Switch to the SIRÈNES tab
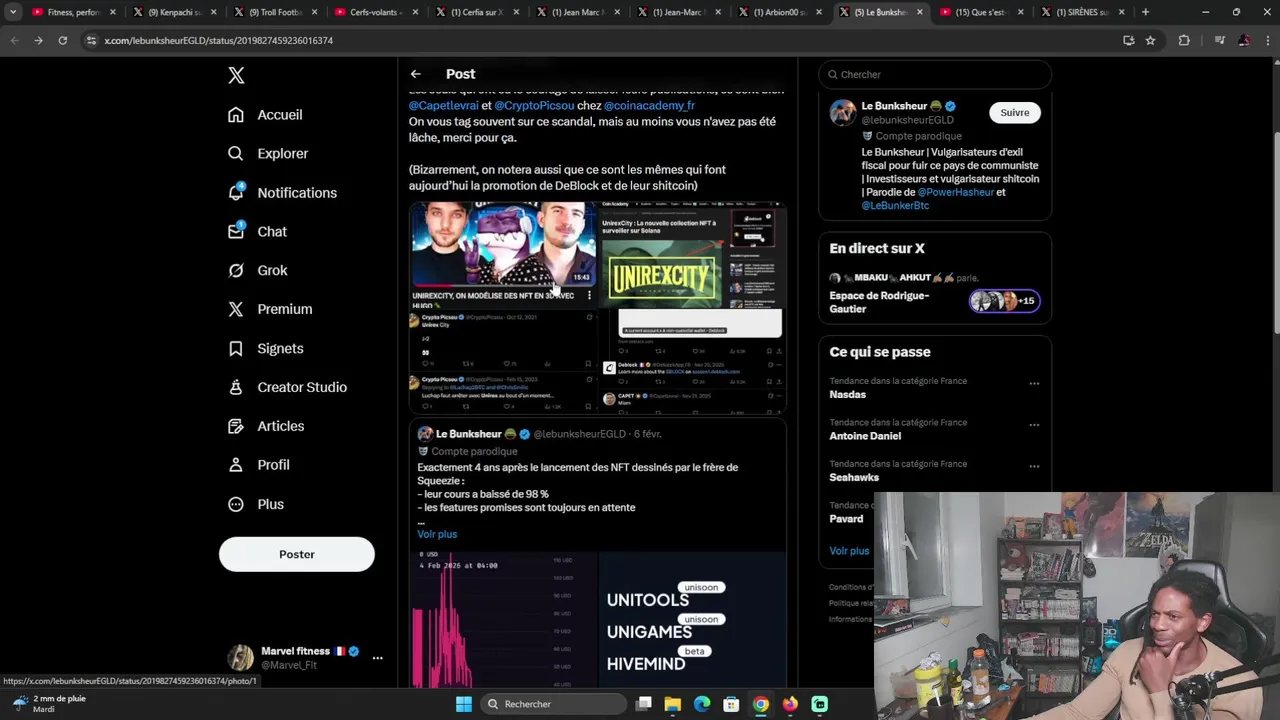 pyautogui.click(x=1082, y=12)
